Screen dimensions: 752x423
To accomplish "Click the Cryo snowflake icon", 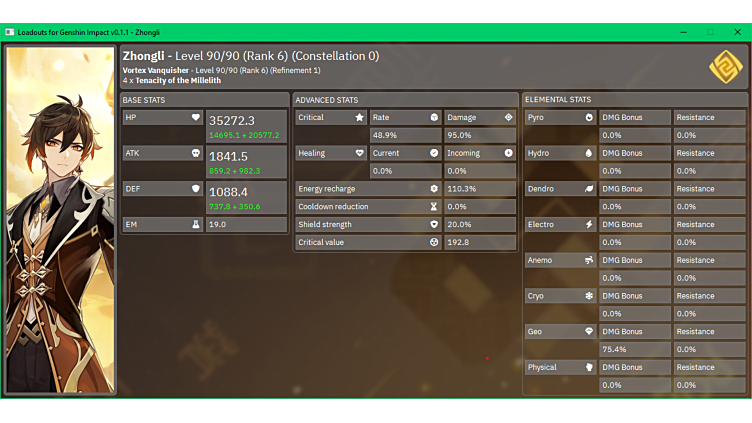I will [589, 296].
